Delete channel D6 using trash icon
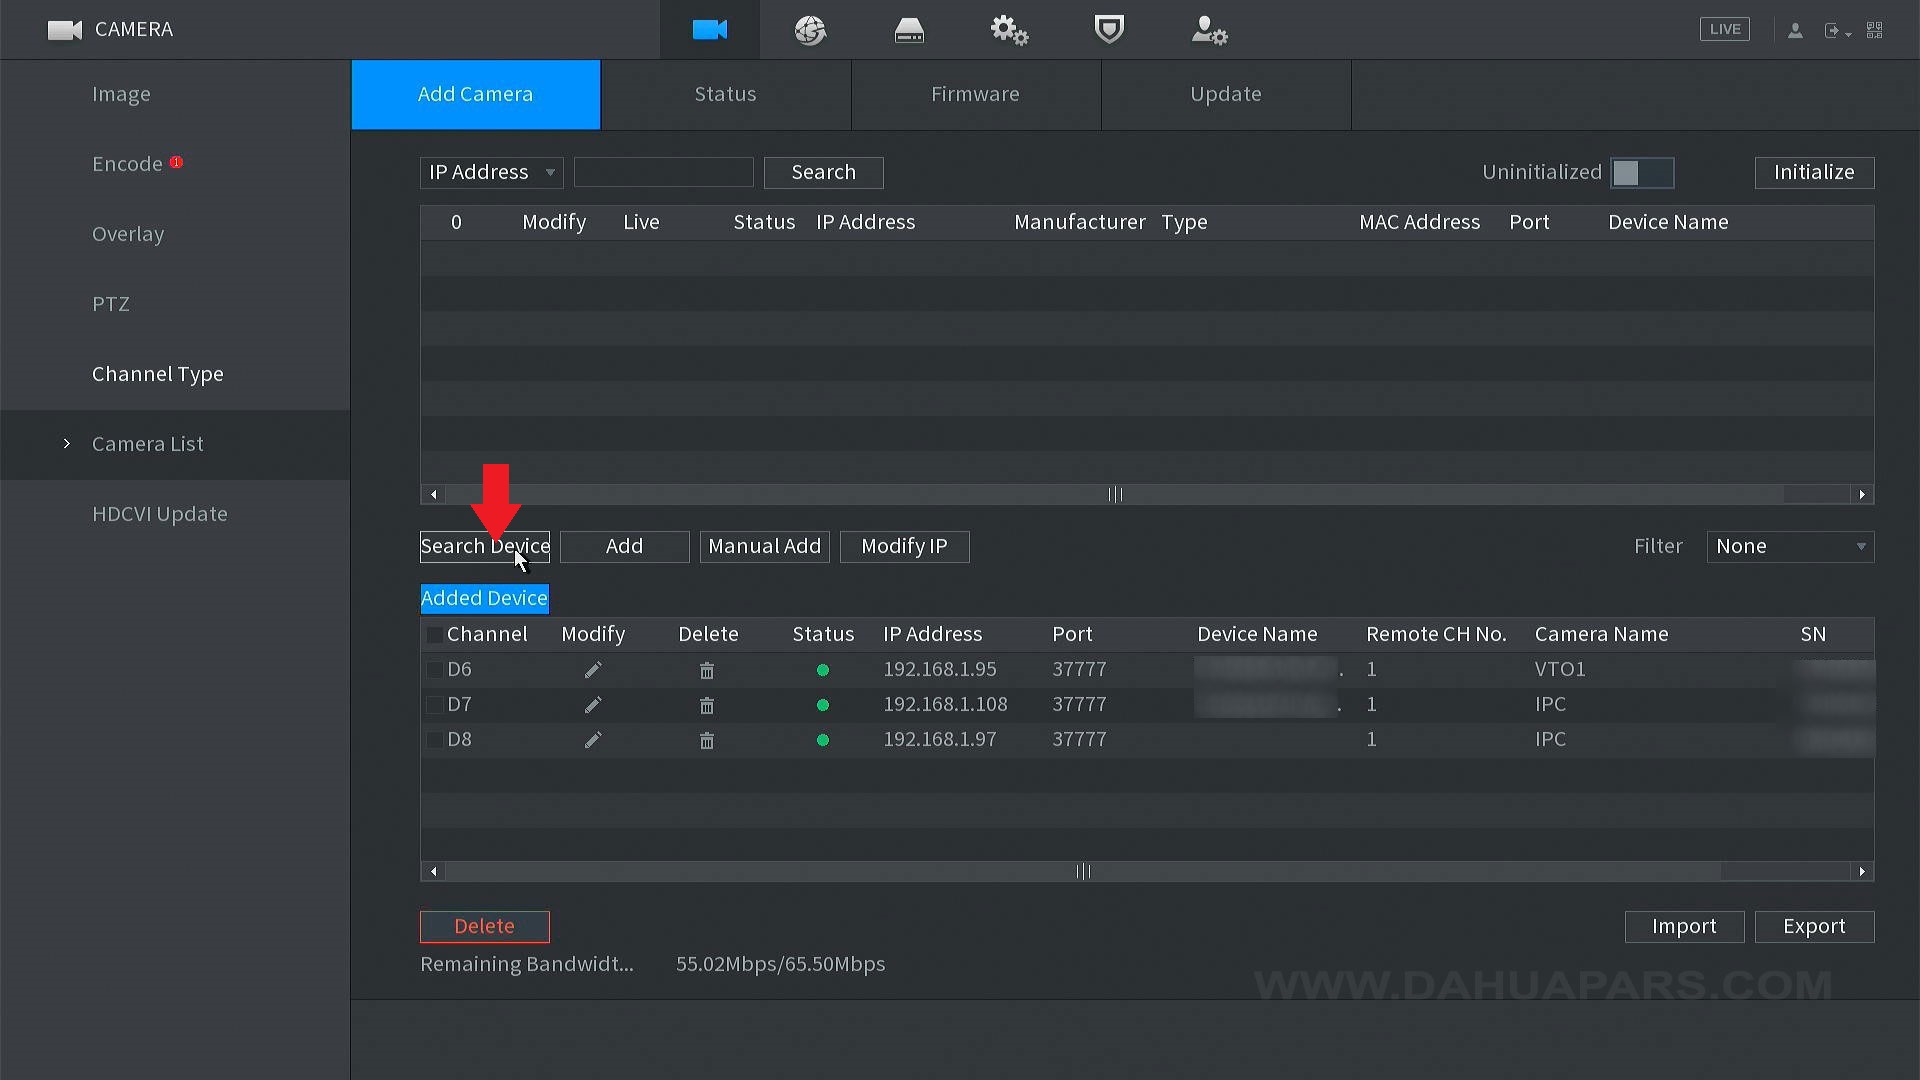Viewport: 1920px width, 1080px height. point(707,670)
